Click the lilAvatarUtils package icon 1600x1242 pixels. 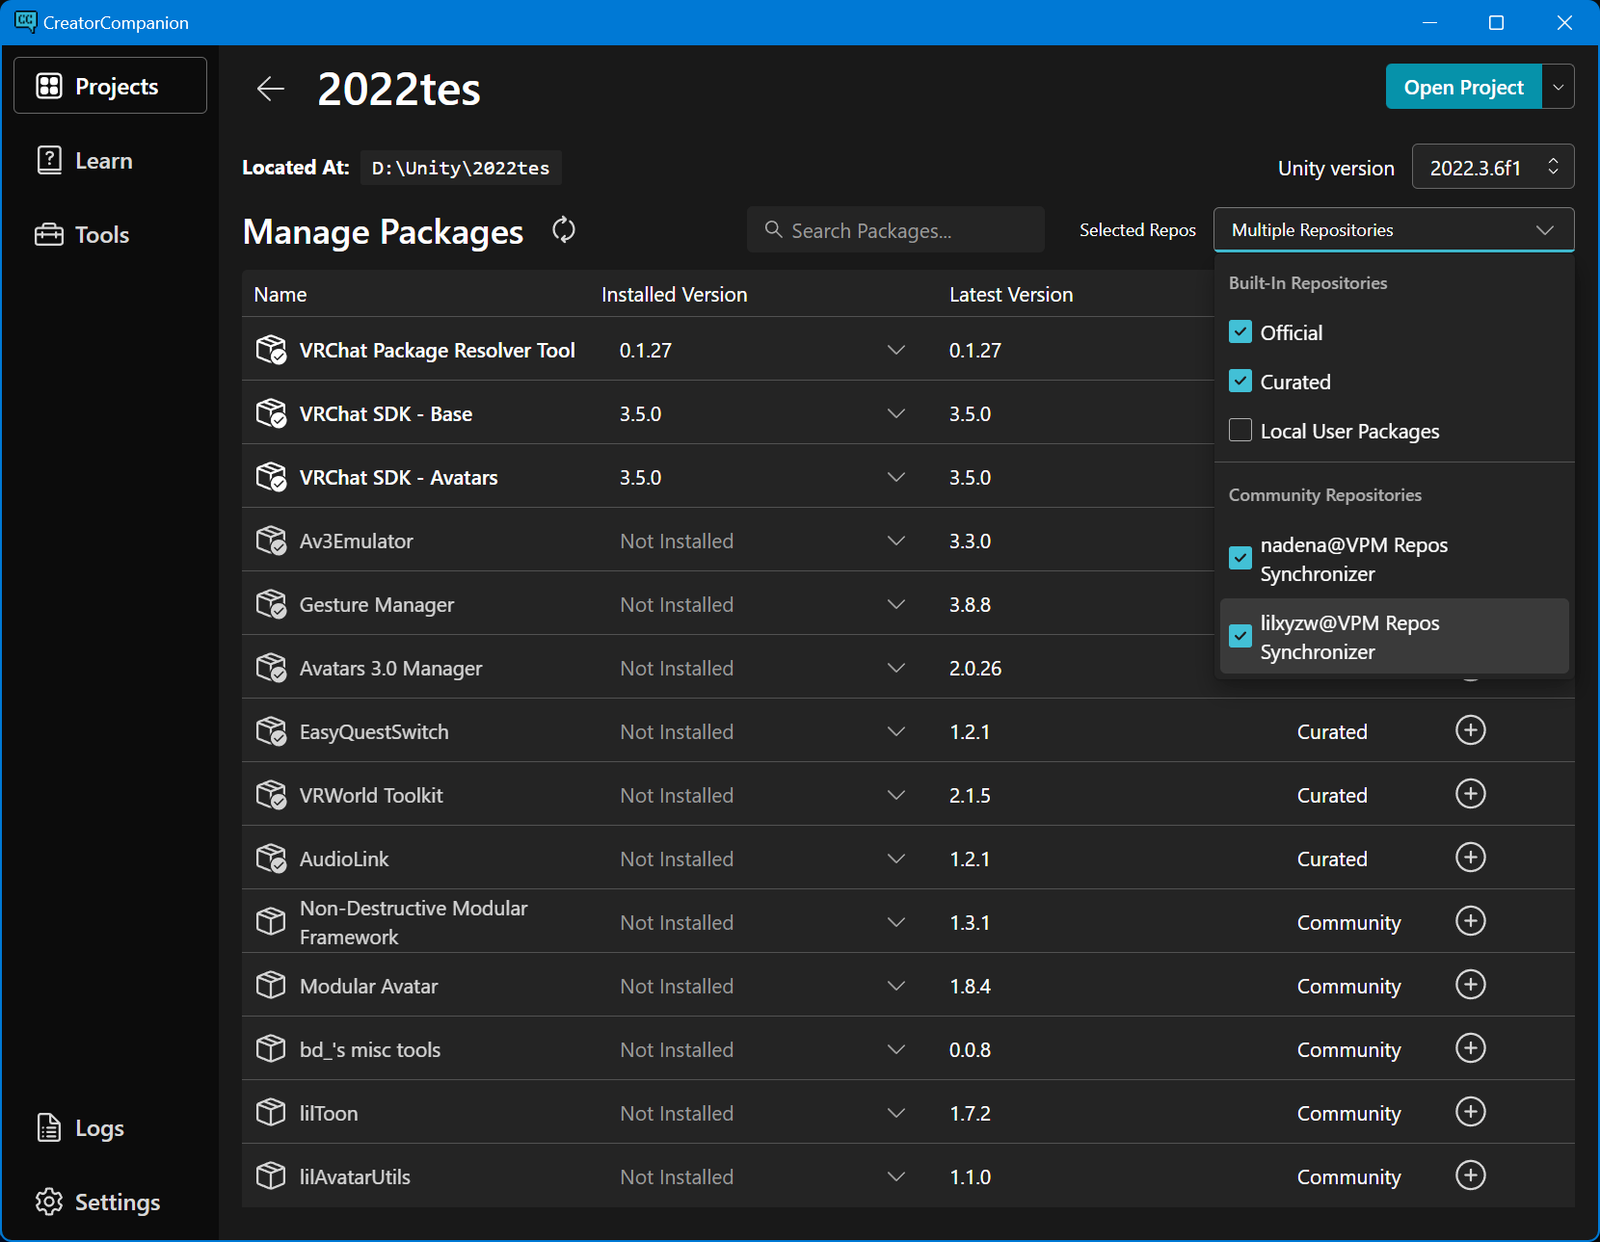(271, 1176)
